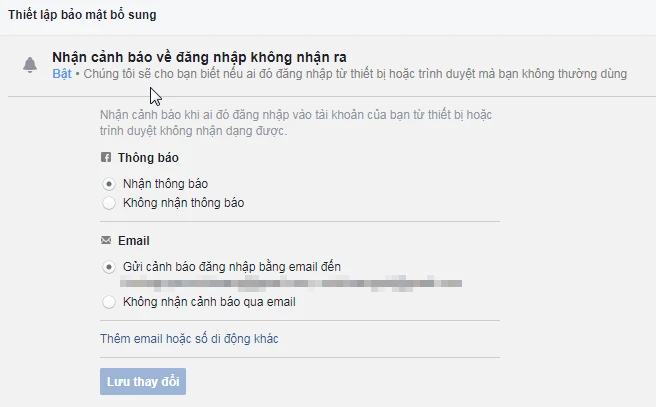Click the blue 'Bật' status text
The image size is (656, 407).
(61, 74)
